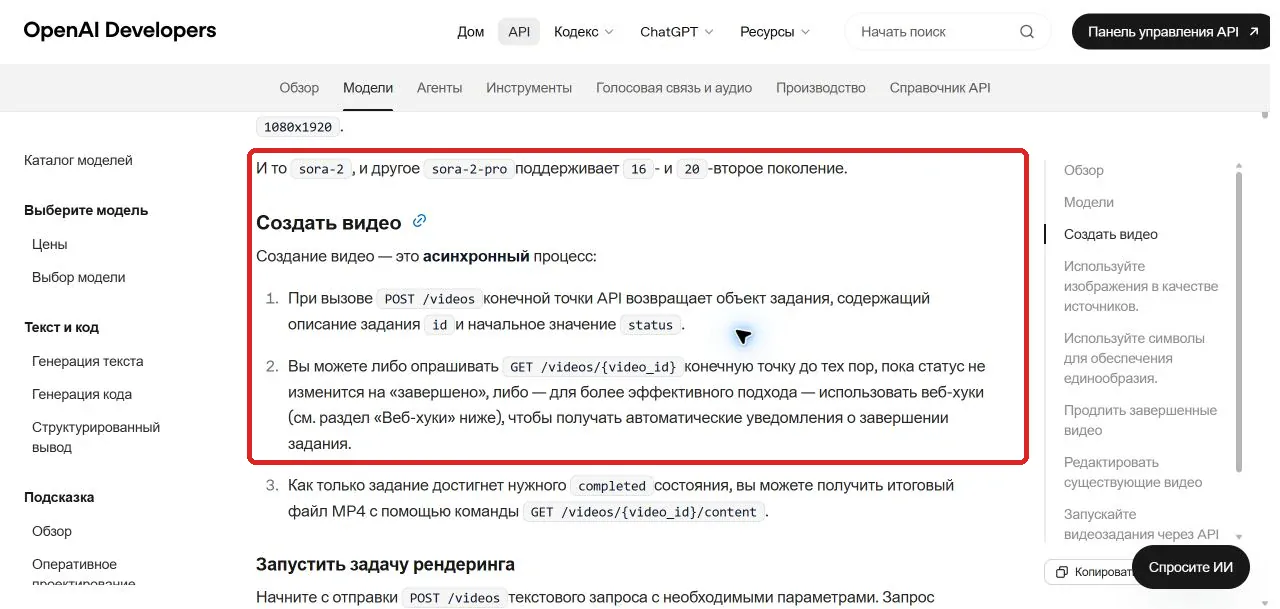Switch to the Агенты tab
The height and width of the screenshot is (609, 1280).
coord(440,88)
